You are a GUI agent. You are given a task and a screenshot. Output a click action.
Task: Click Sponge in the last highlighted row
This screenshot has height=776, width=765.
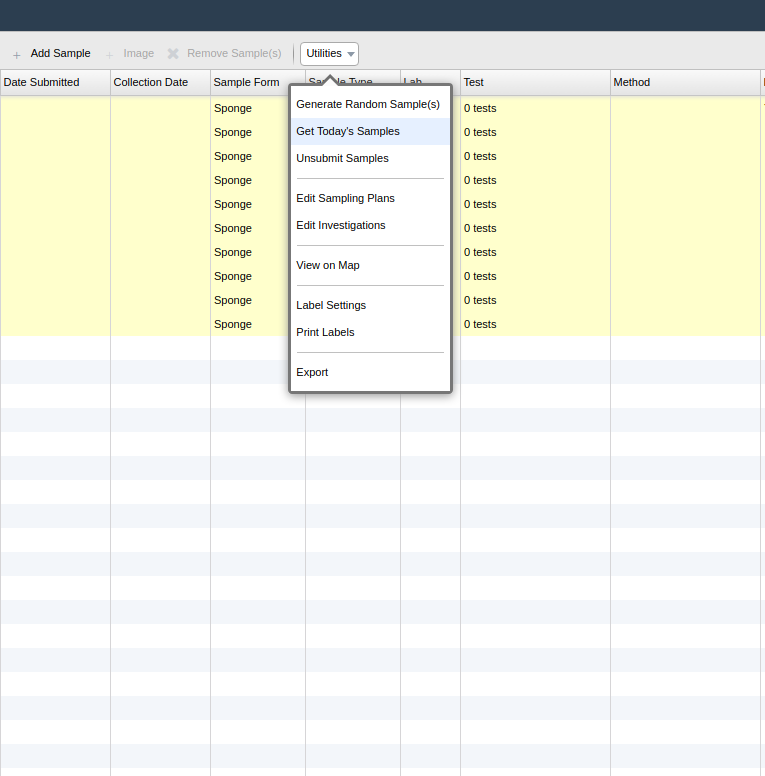233,324
